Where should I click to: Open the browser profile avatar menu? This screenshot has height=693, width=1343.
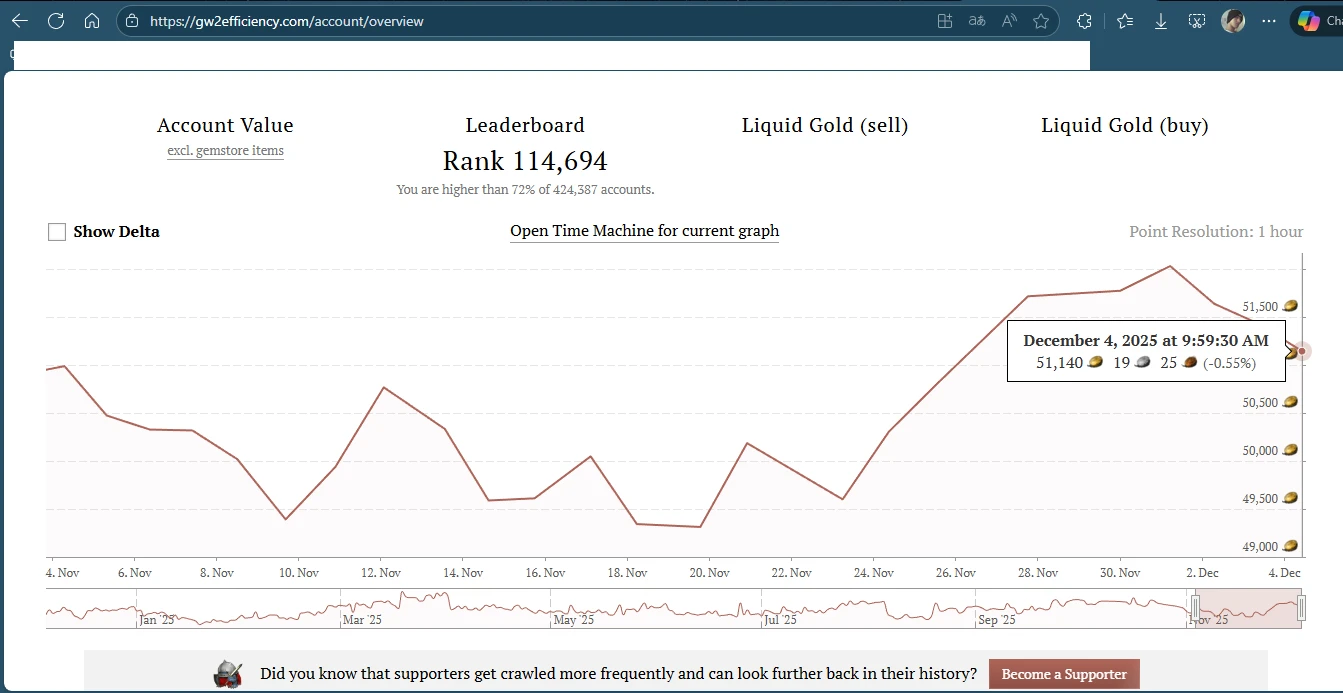pyautogui.click(x=1233, y=21)
